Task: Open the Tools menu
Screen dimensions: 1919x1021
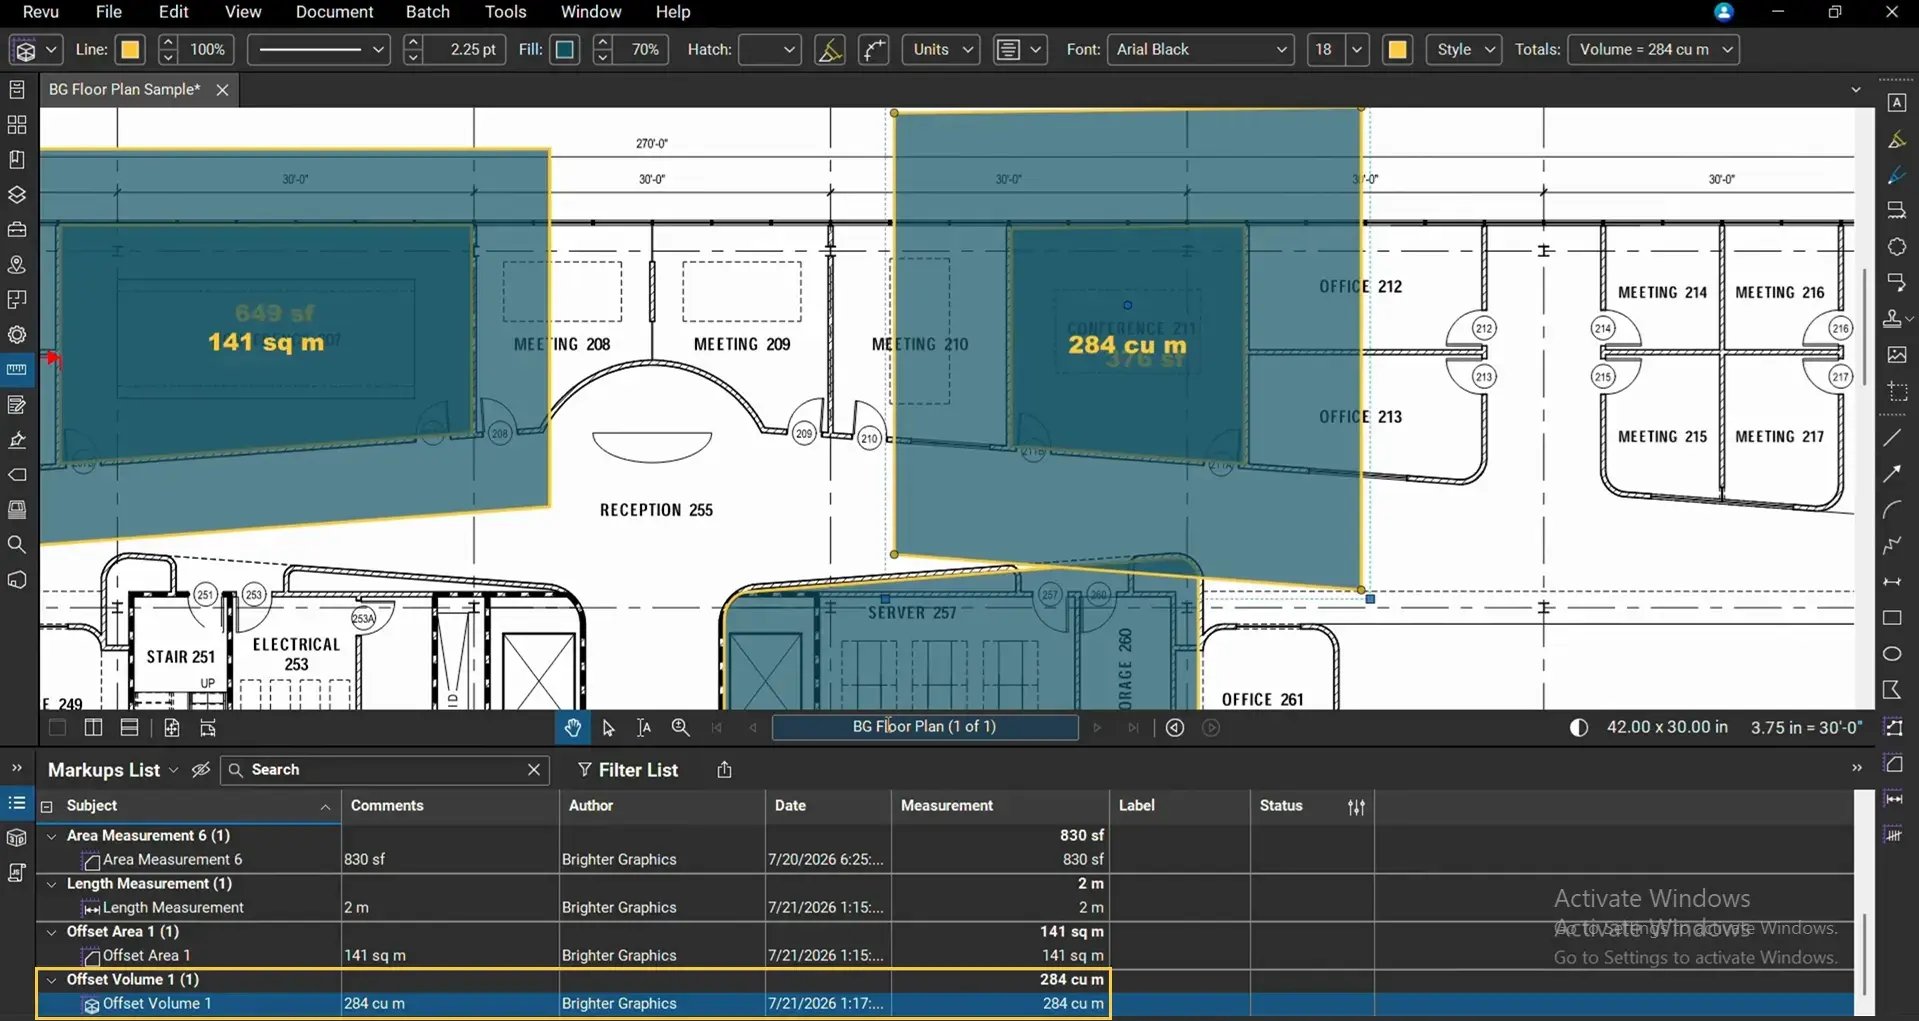Action: 505,12
